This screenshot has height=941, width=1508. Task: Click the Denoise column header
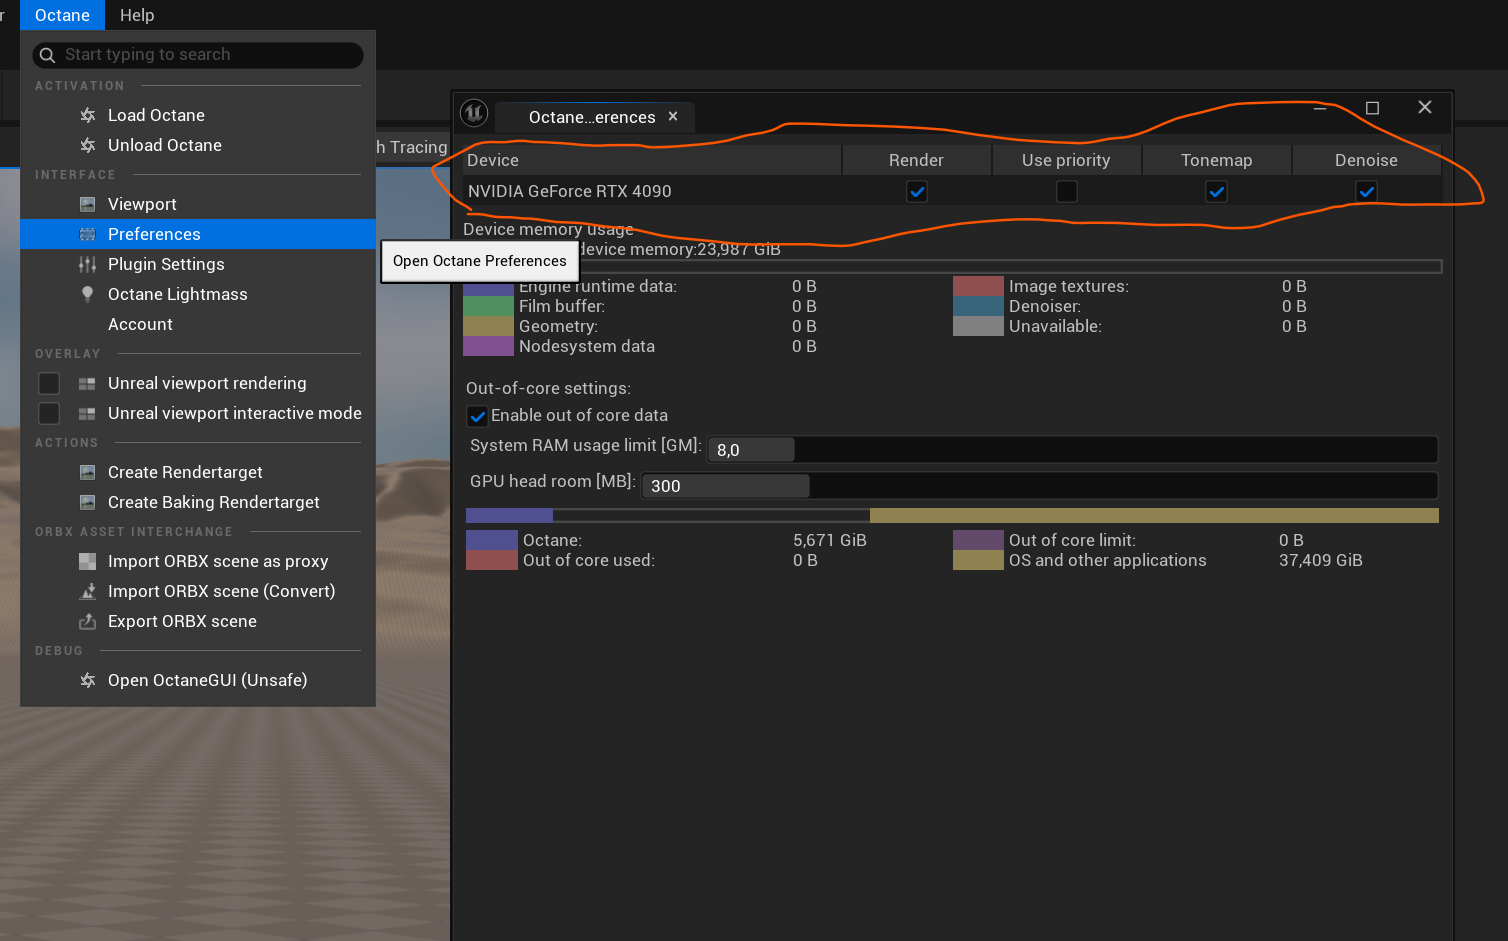(1366, 160)
